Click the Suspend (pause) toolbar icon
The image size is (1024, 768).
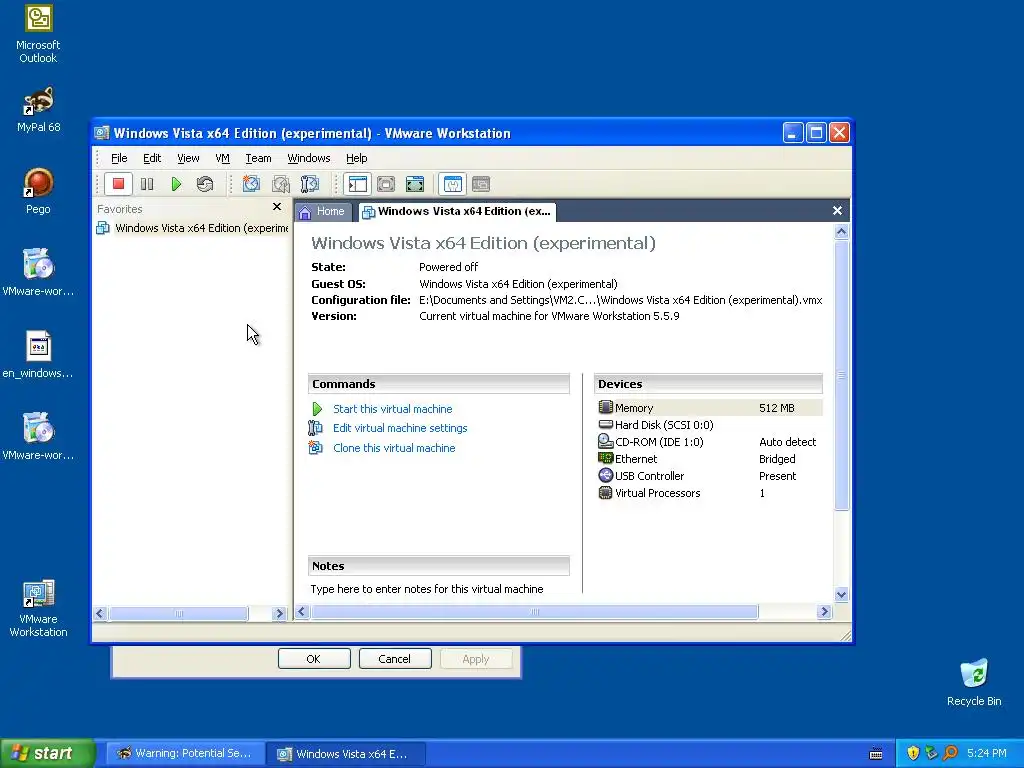pyautogui.click(x=147, y=184)
